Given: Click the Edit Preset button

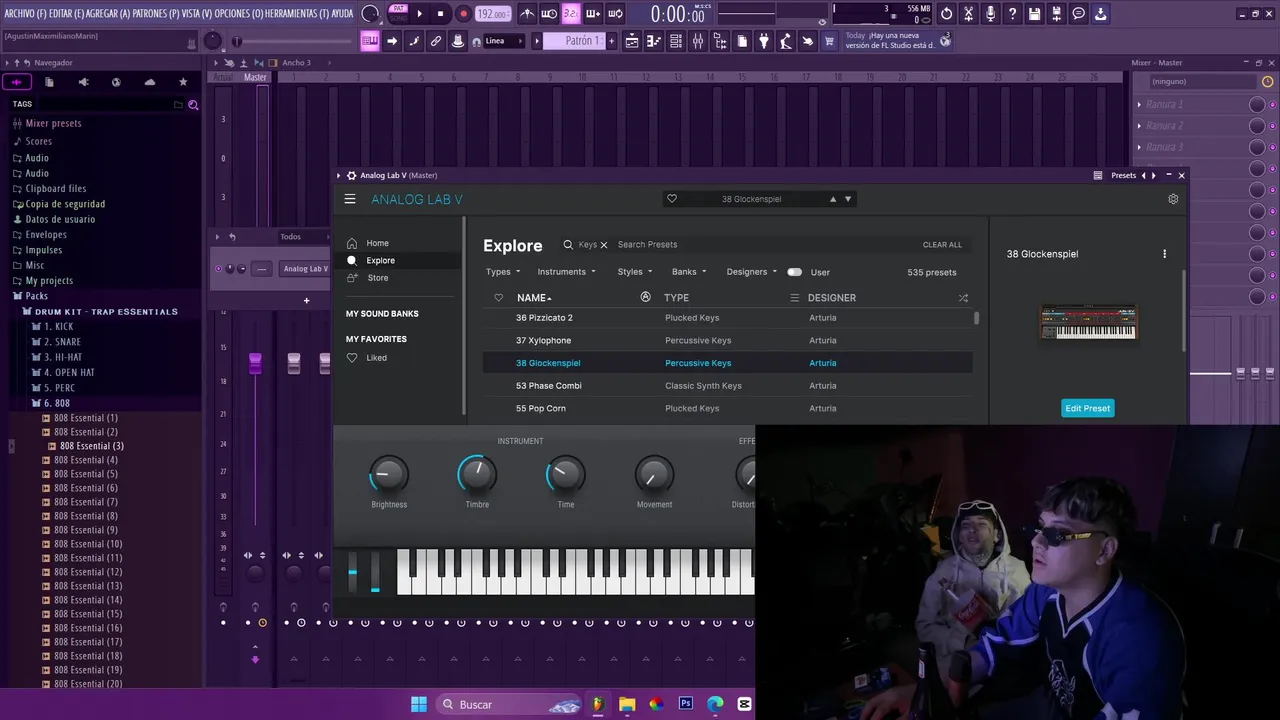Looking at the screenshot, I should 1087,408.
